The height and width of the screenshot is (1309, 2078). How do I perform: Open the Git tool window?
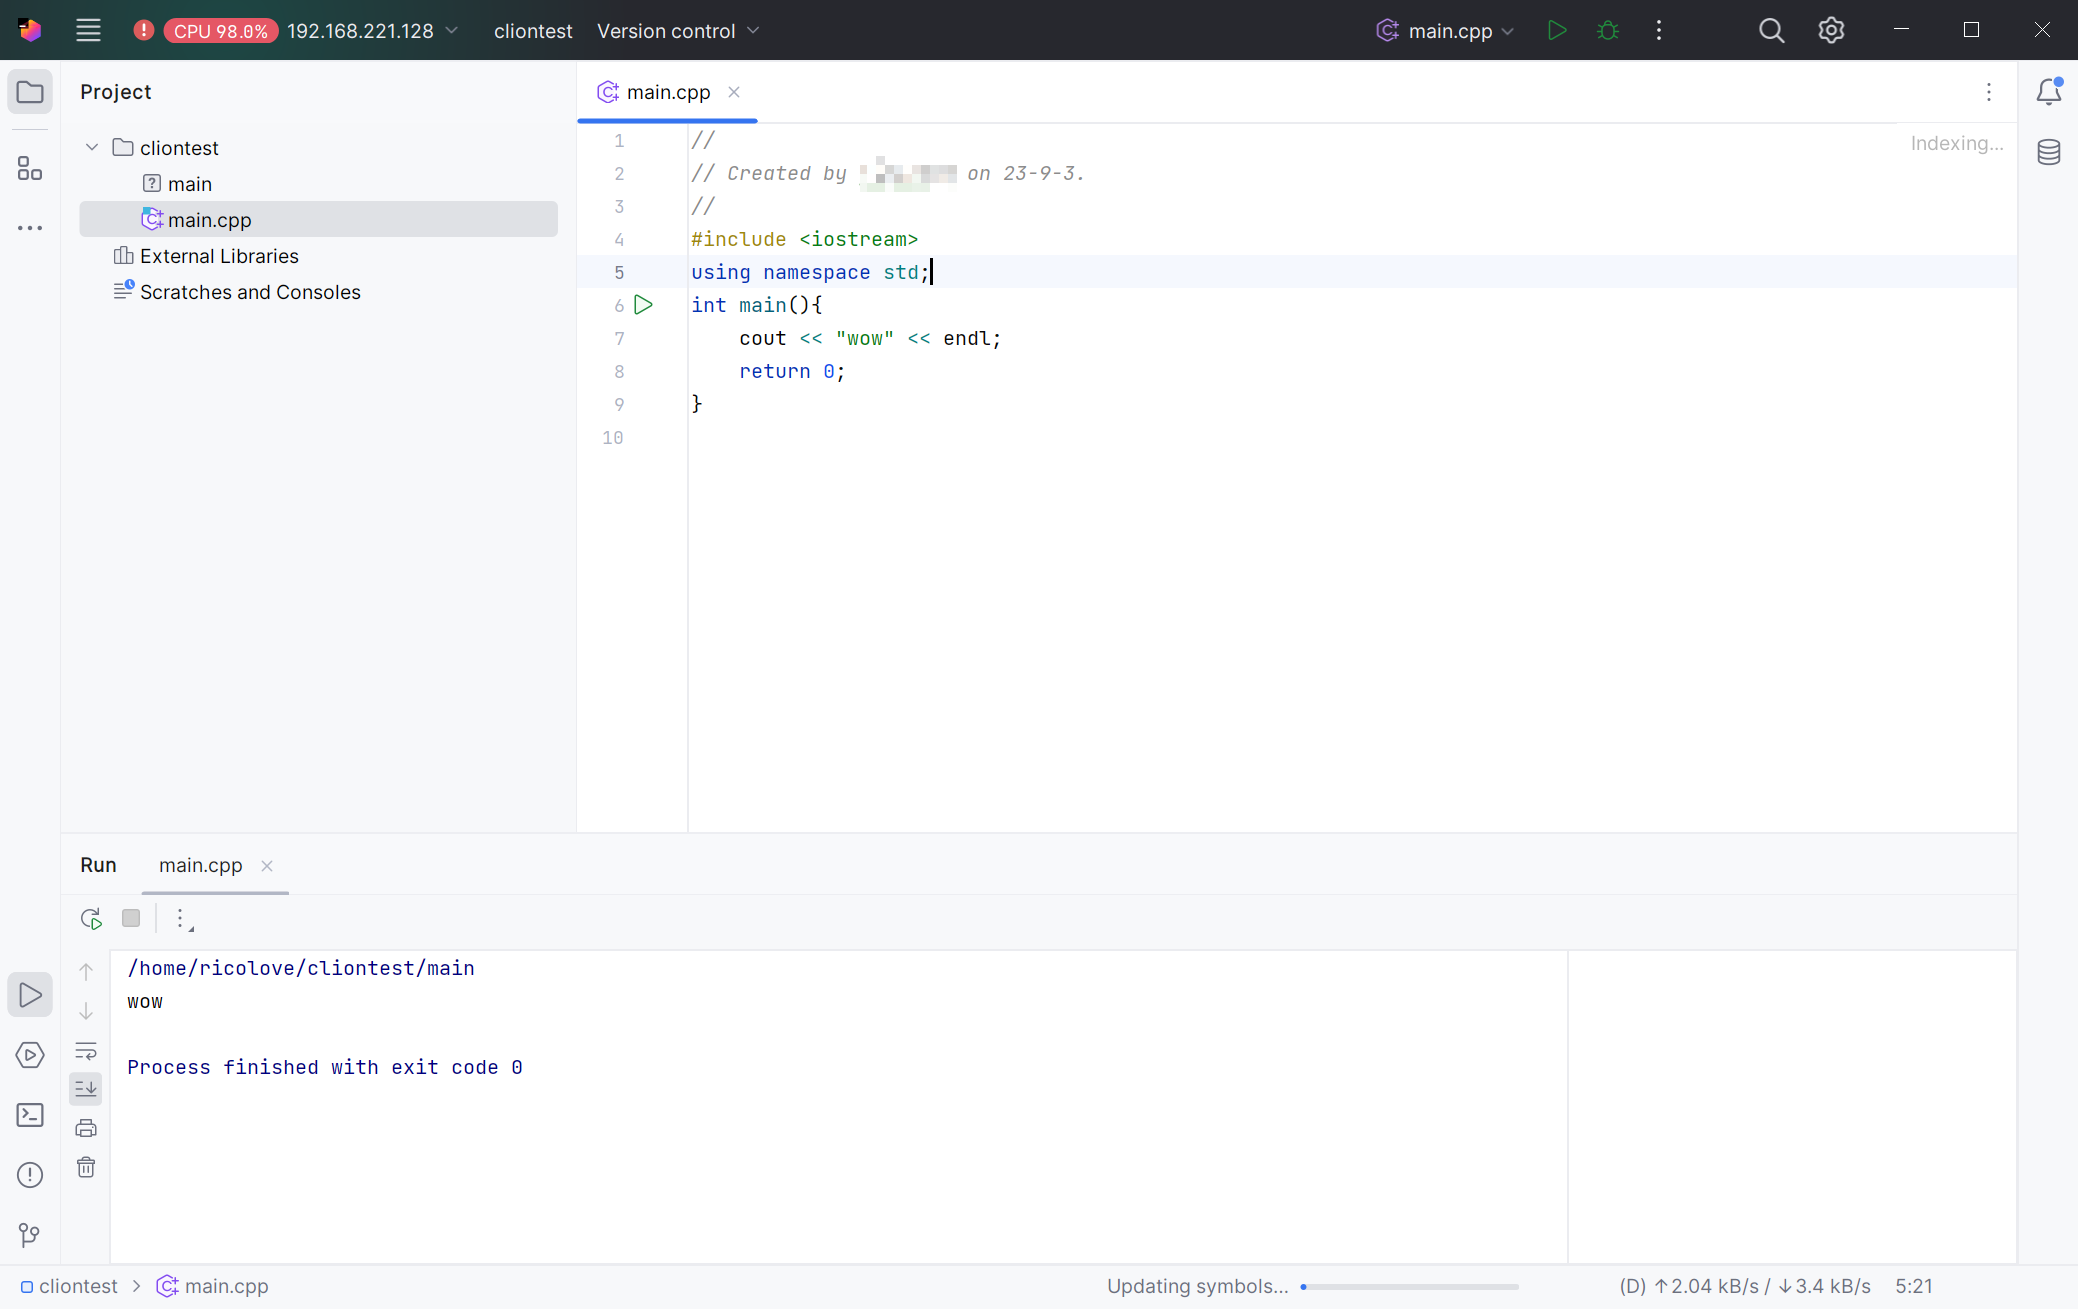click(30, 1235)
